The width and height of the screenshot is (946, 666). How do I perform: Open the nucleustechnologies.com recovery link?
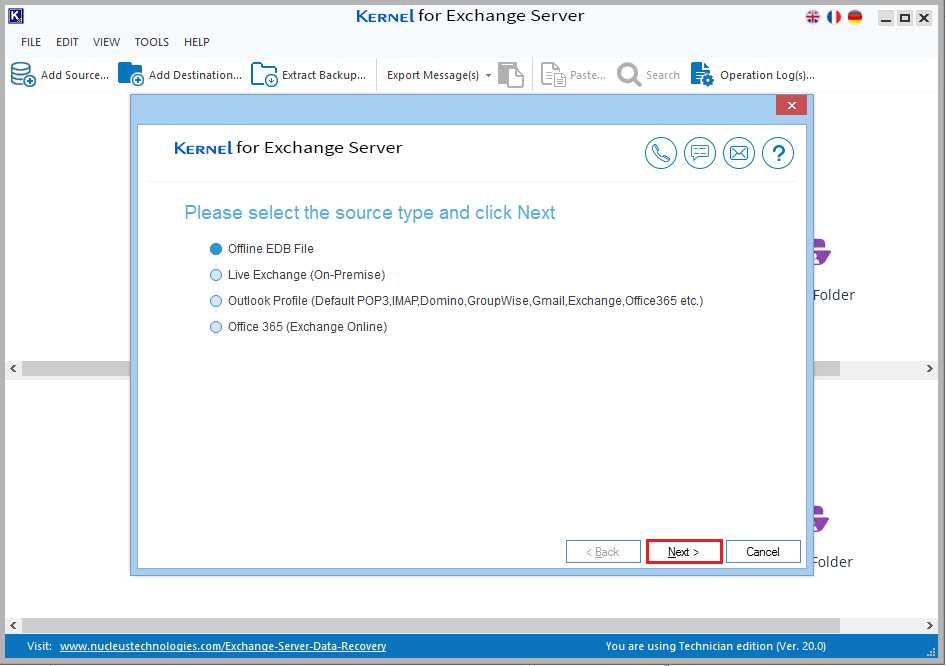point(223,646)
